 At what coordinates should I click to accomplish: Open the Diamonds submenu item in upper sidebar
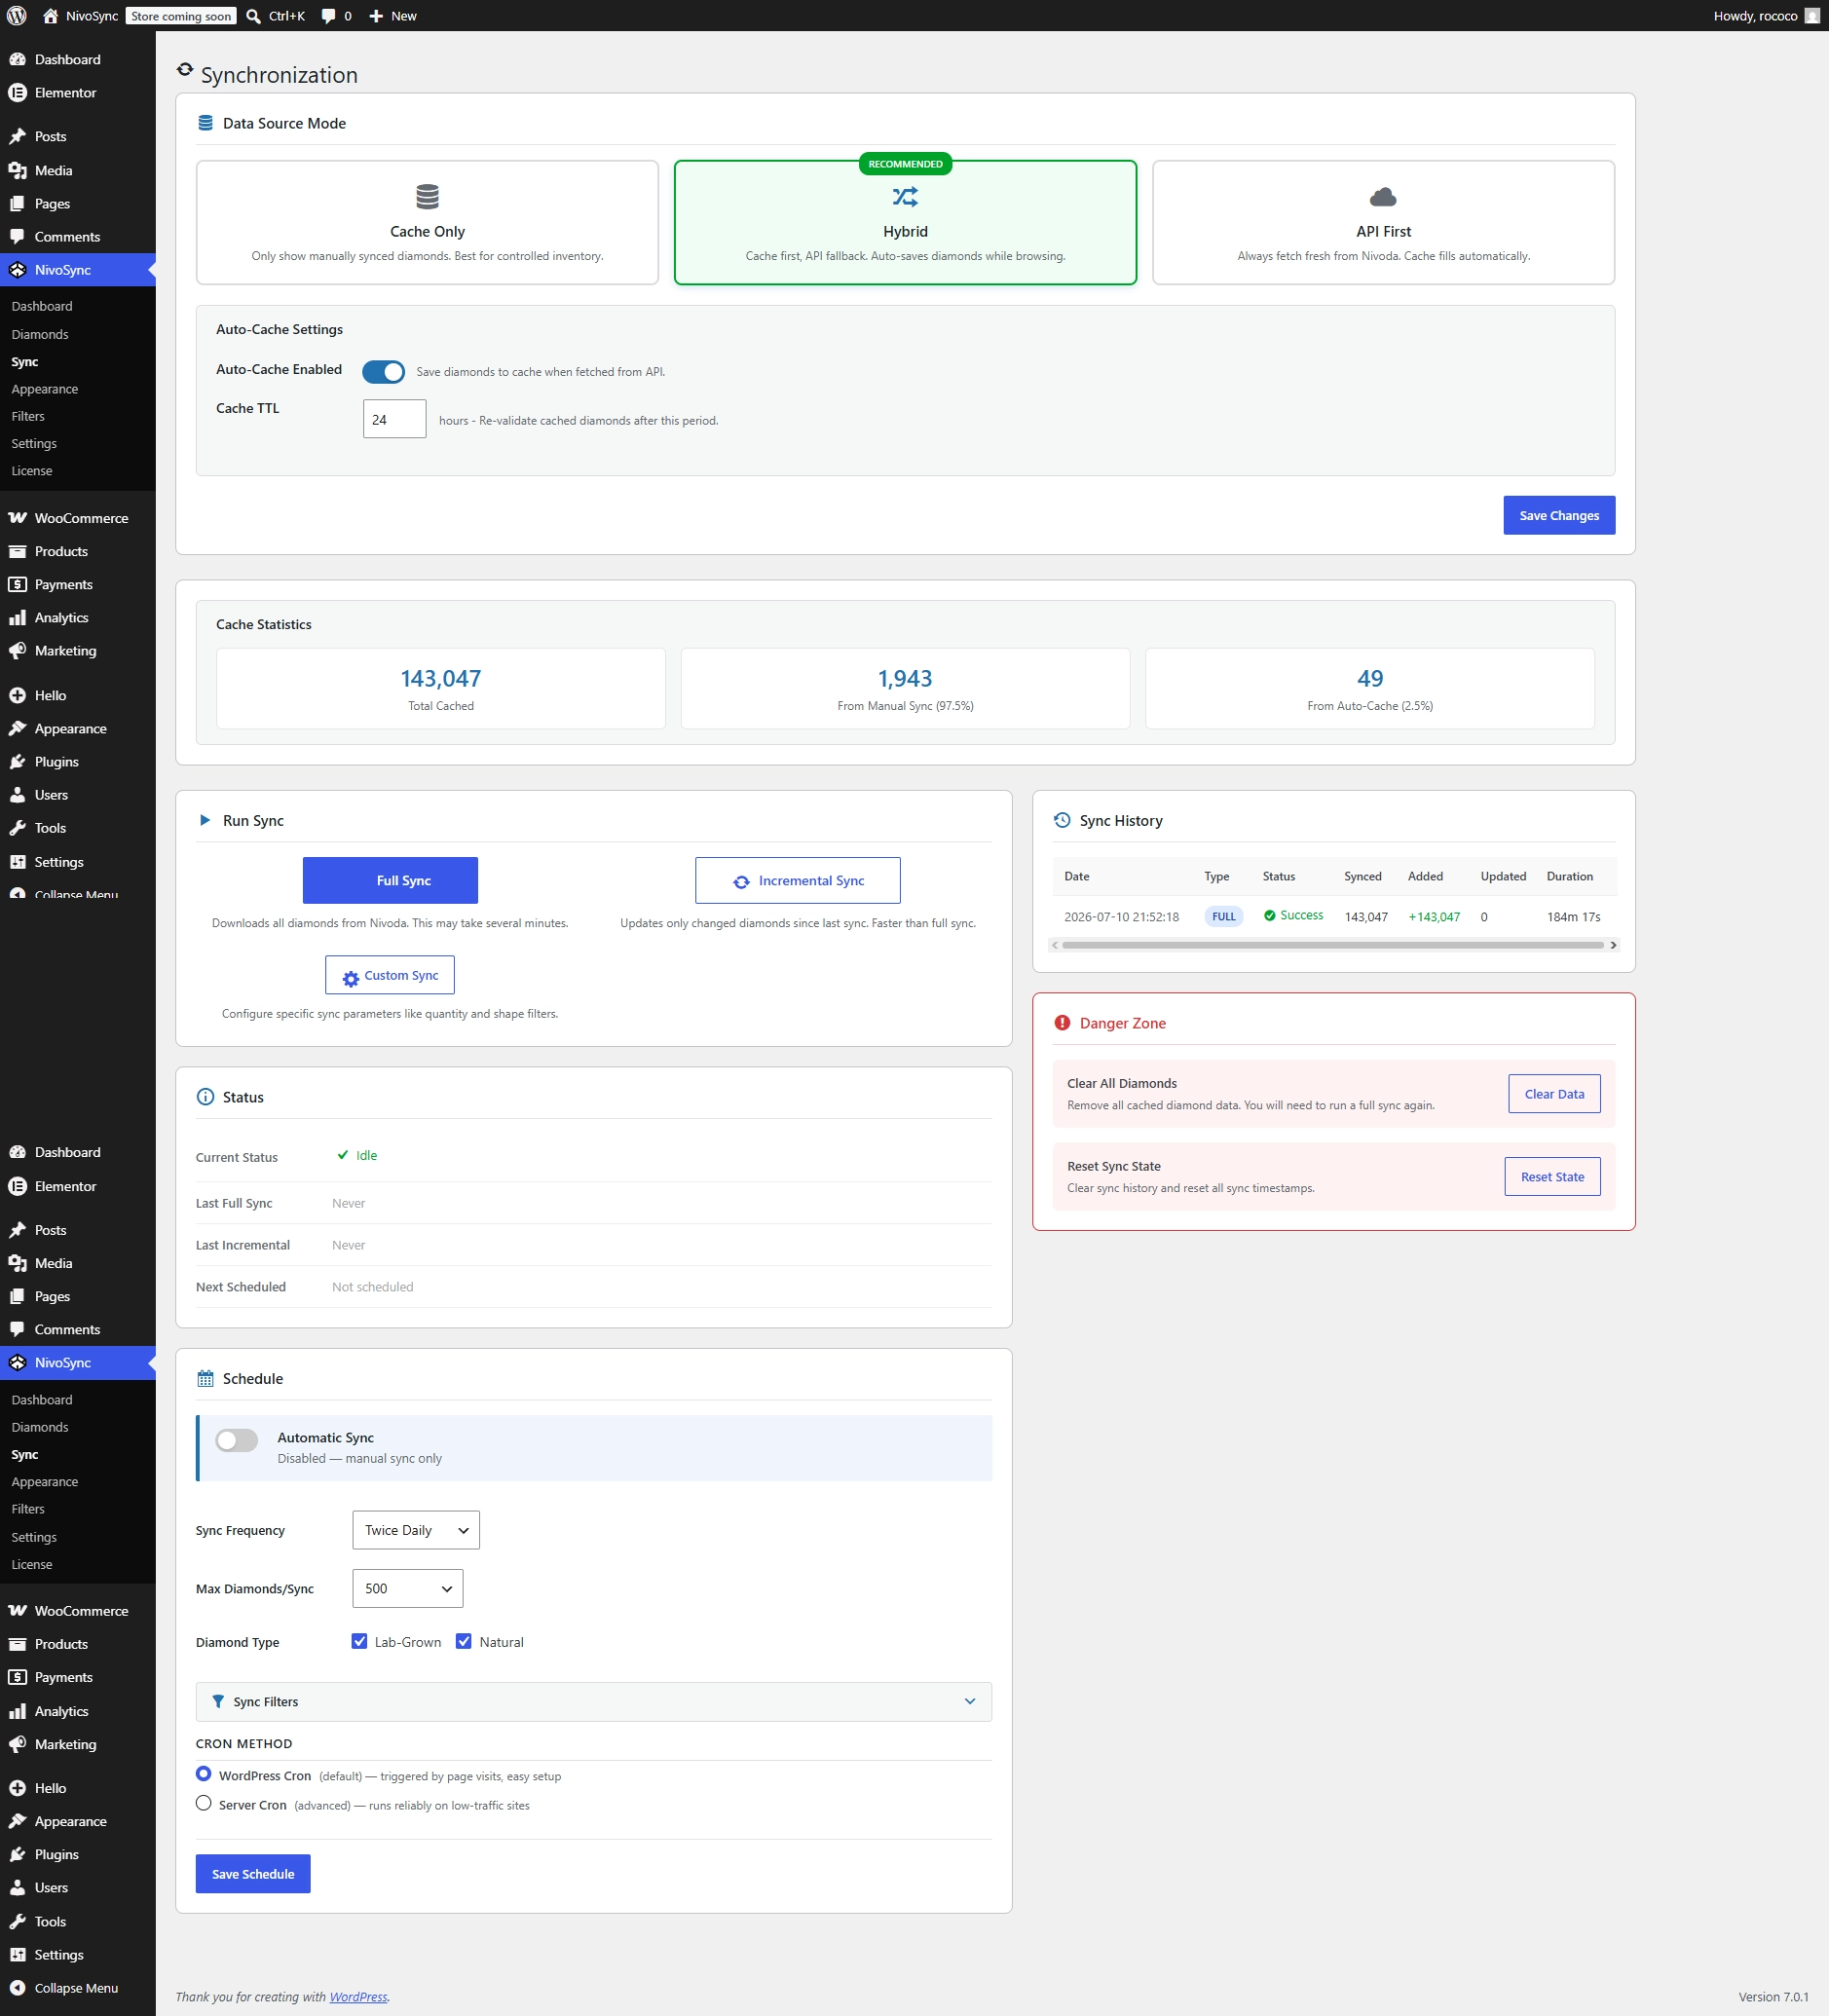click(x=40, y=334)
